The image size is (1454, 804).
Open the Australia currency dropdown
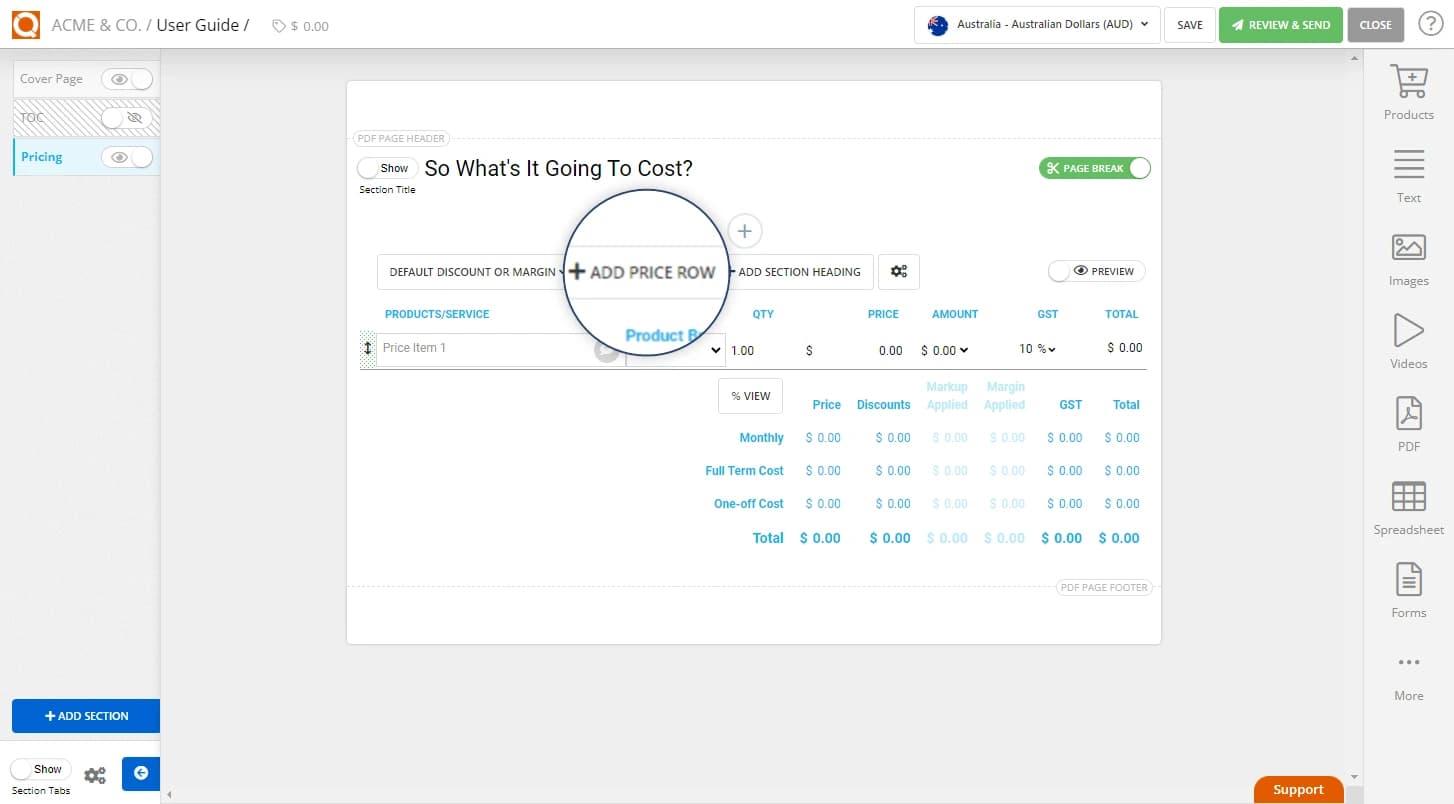tap(1036, 24)
